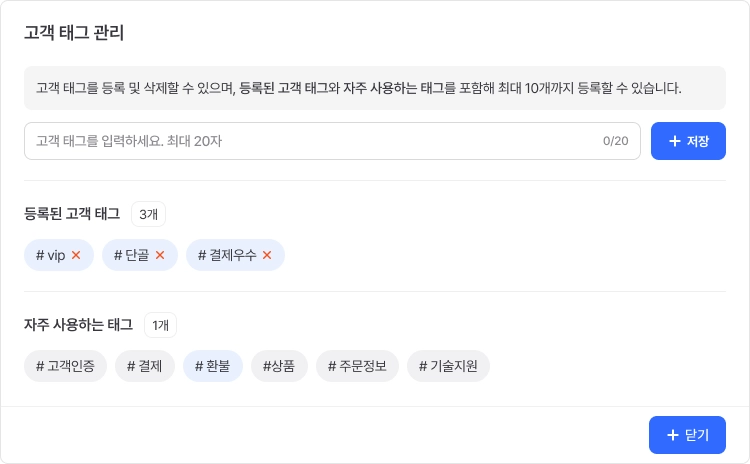Viewport: 750px width, 464px height.
Task: Click the 고객 태그 관리 dialog title
Action: click(x=74, y=32)
